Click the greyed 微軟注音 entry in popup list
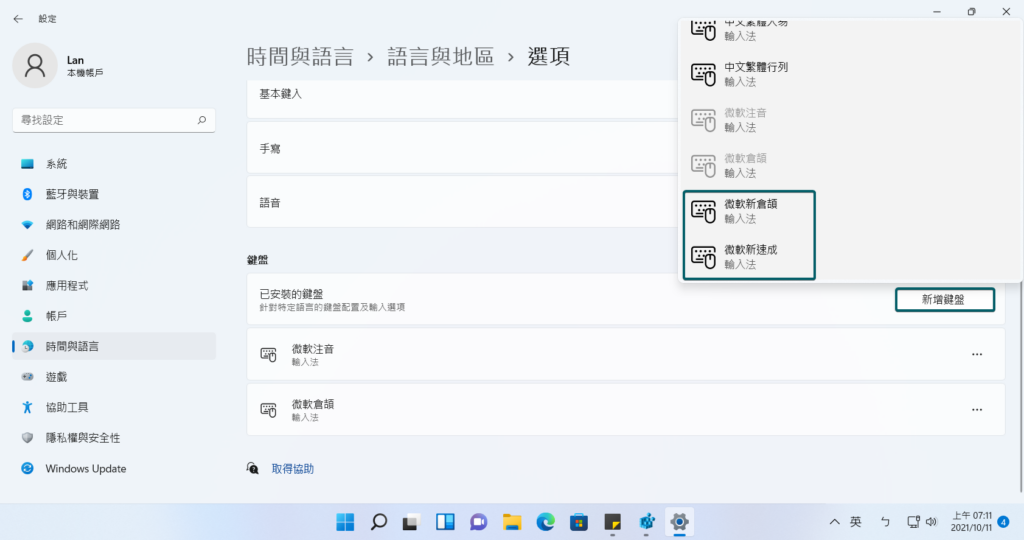The width and height of the screenshot is (1024, 540). click(850, 119)
